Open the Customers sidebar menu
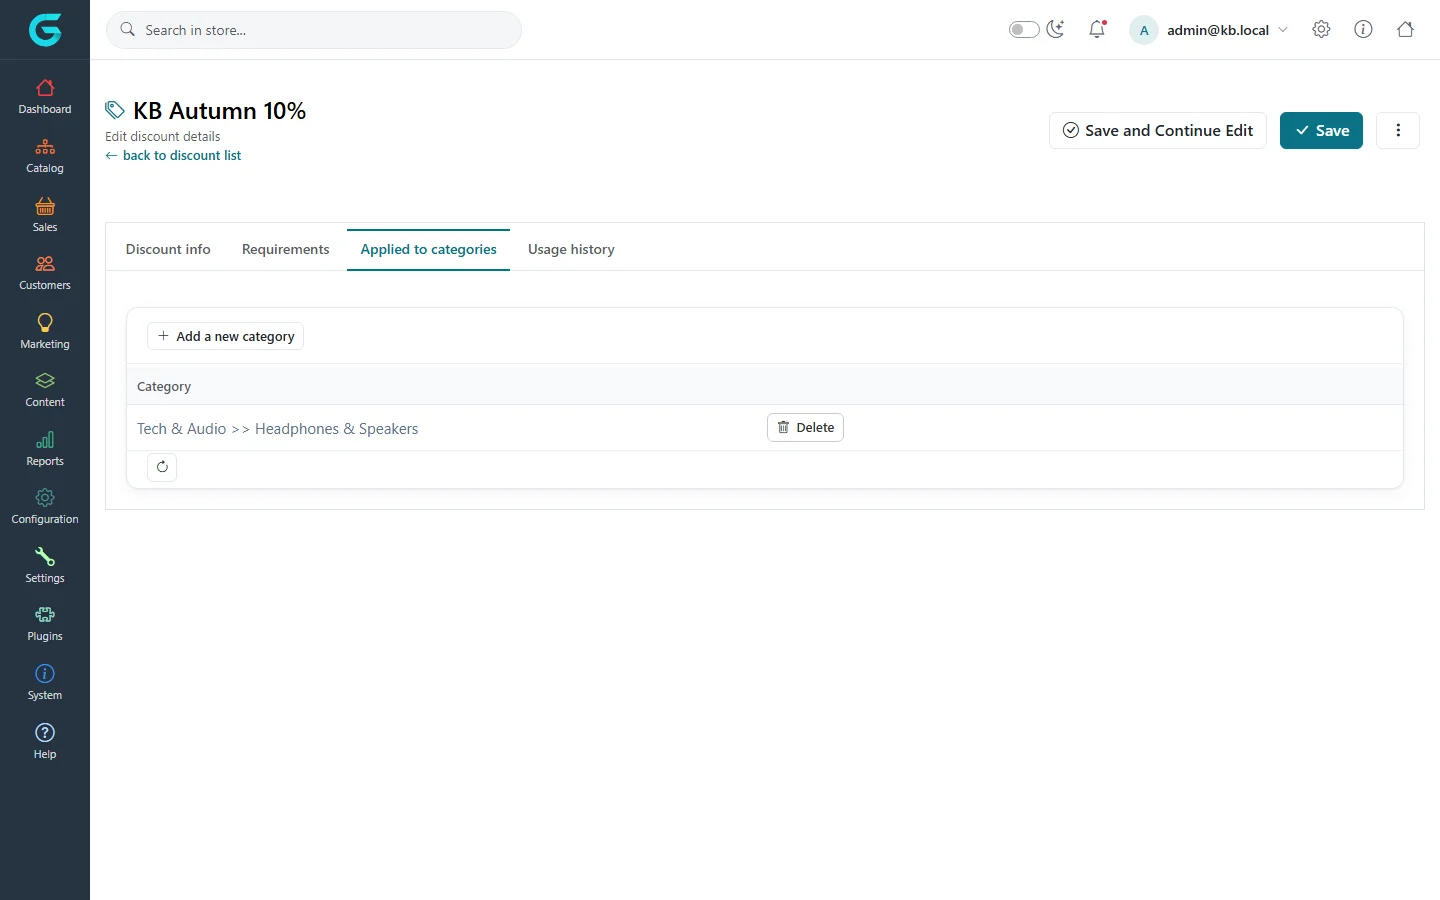The height and width of the screenshot is (900, 1440). [45, 273]
